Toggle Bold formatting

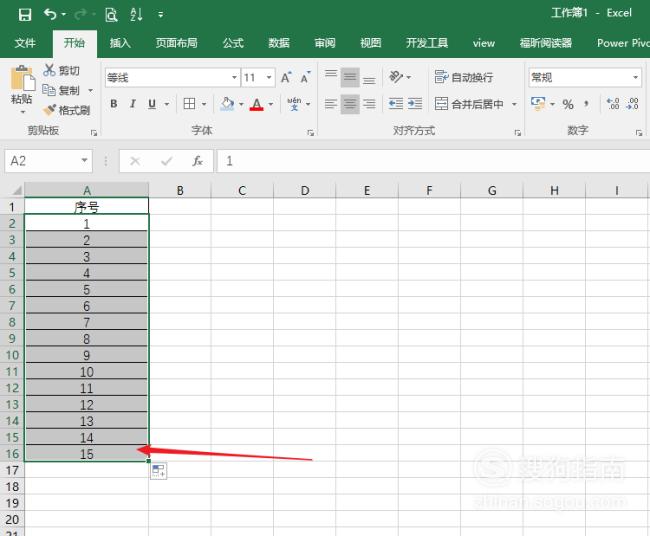click(114, 104)
